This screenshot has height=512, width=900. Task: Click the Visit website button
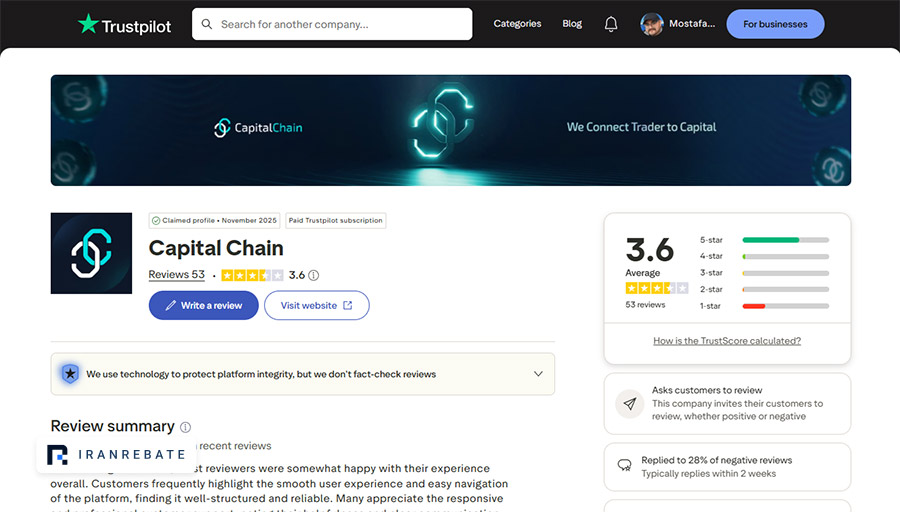click(317, 305)
